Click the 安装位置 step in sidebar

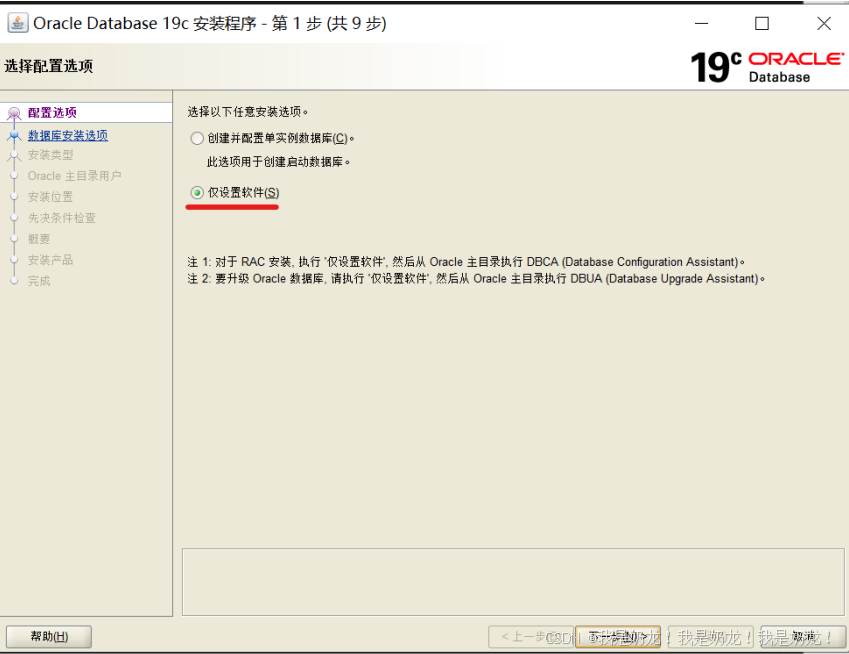coord(50,197)
